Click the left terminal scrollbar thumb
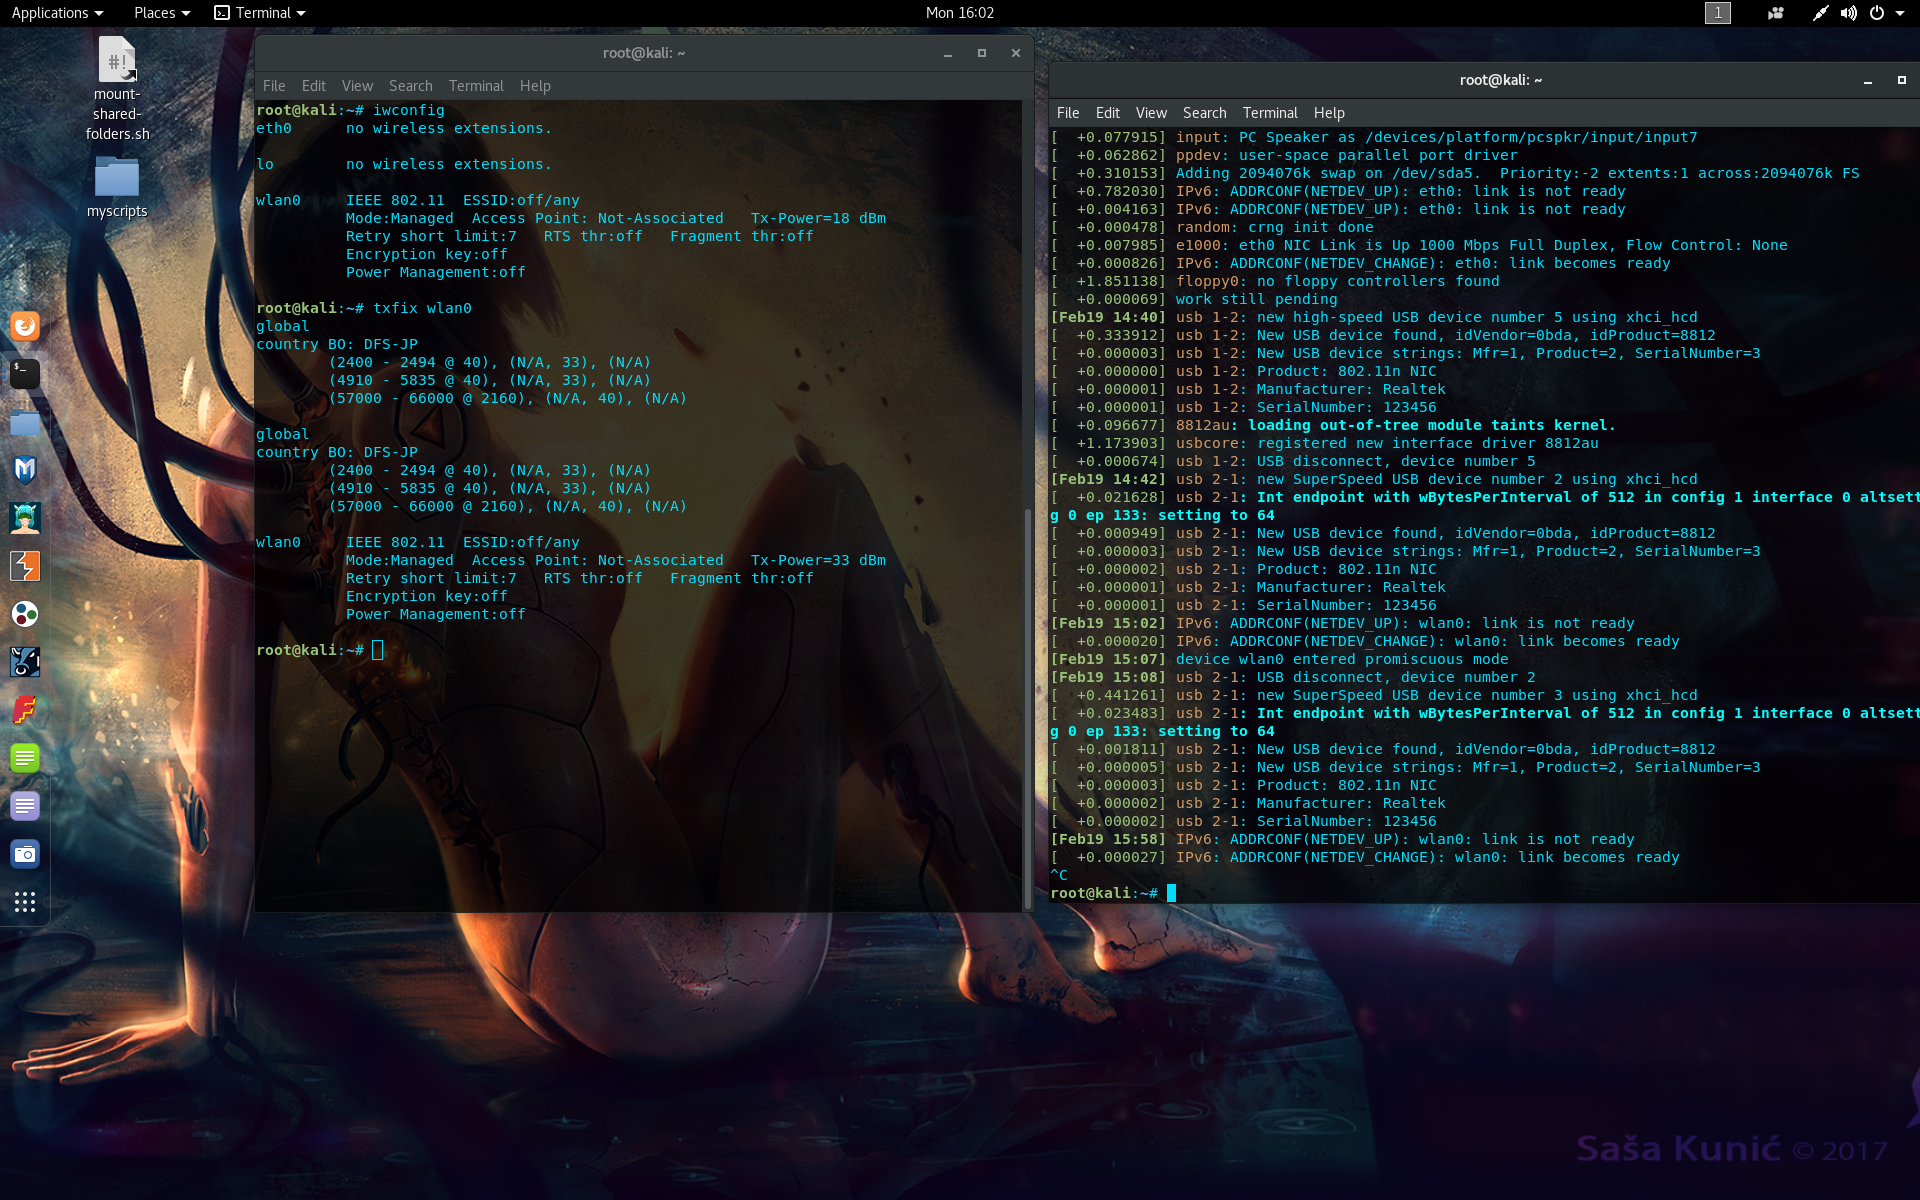The height and width of the screenshot is (1200, 1920). 1027,708
